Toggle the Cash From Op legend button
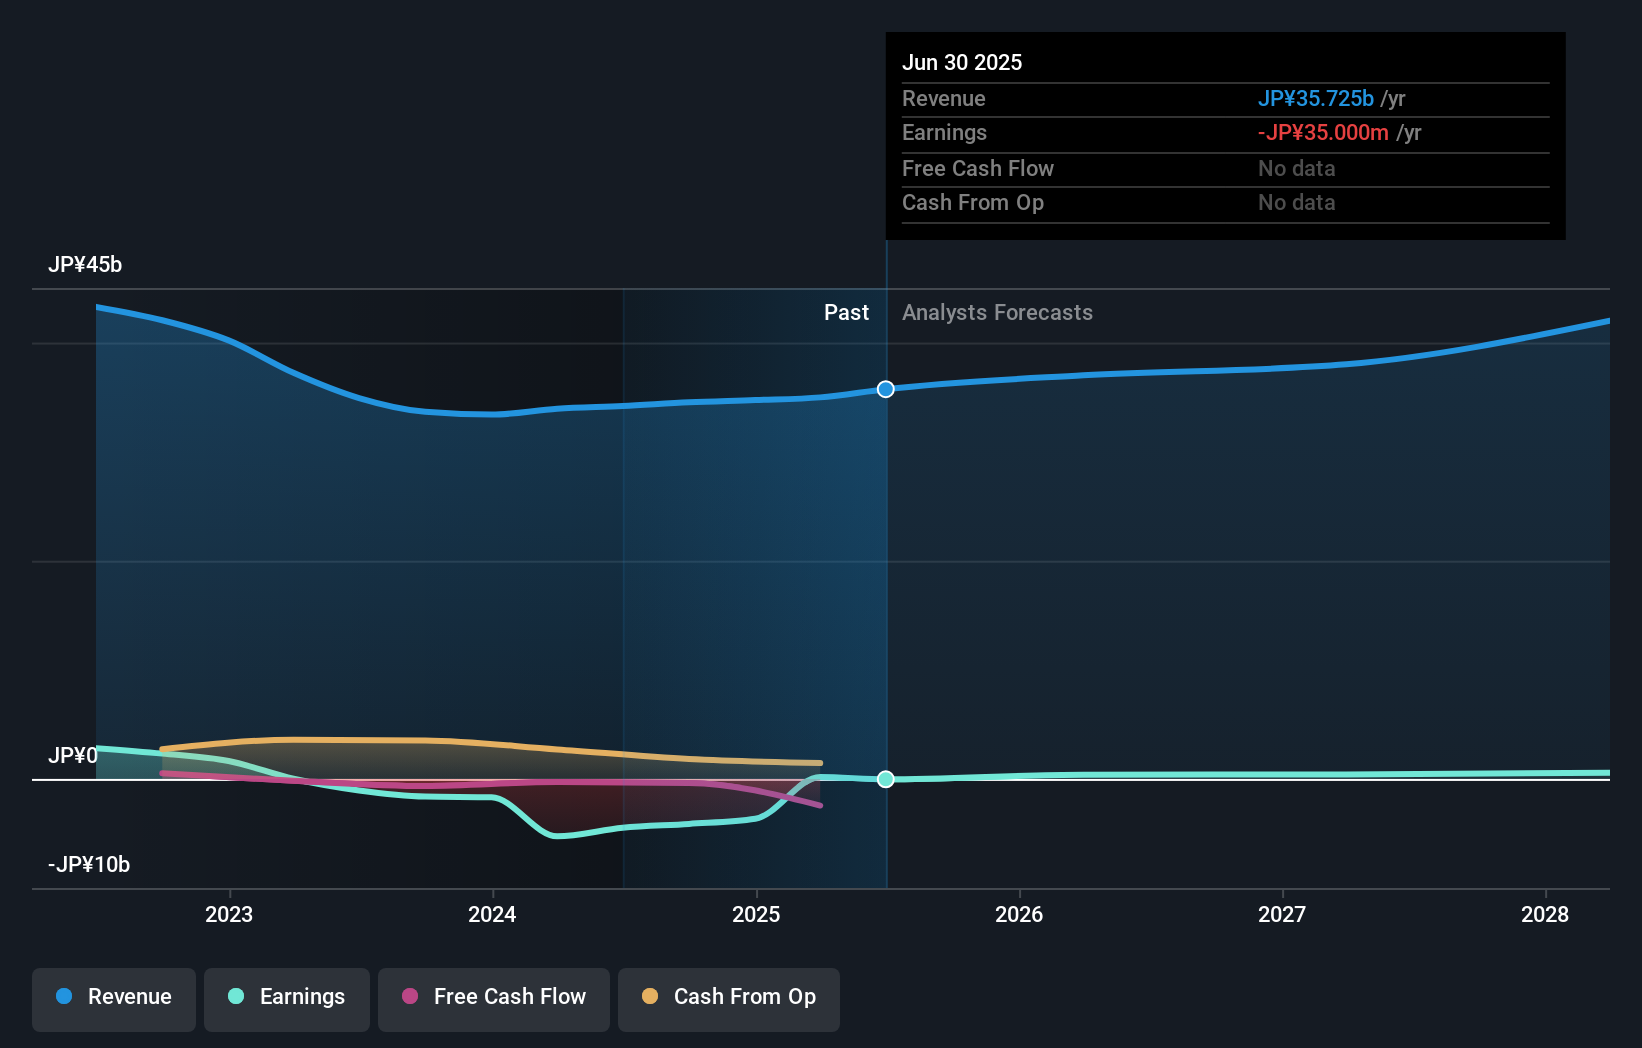This screenshot has width=1642, height=1048. [x=729, y=999]
